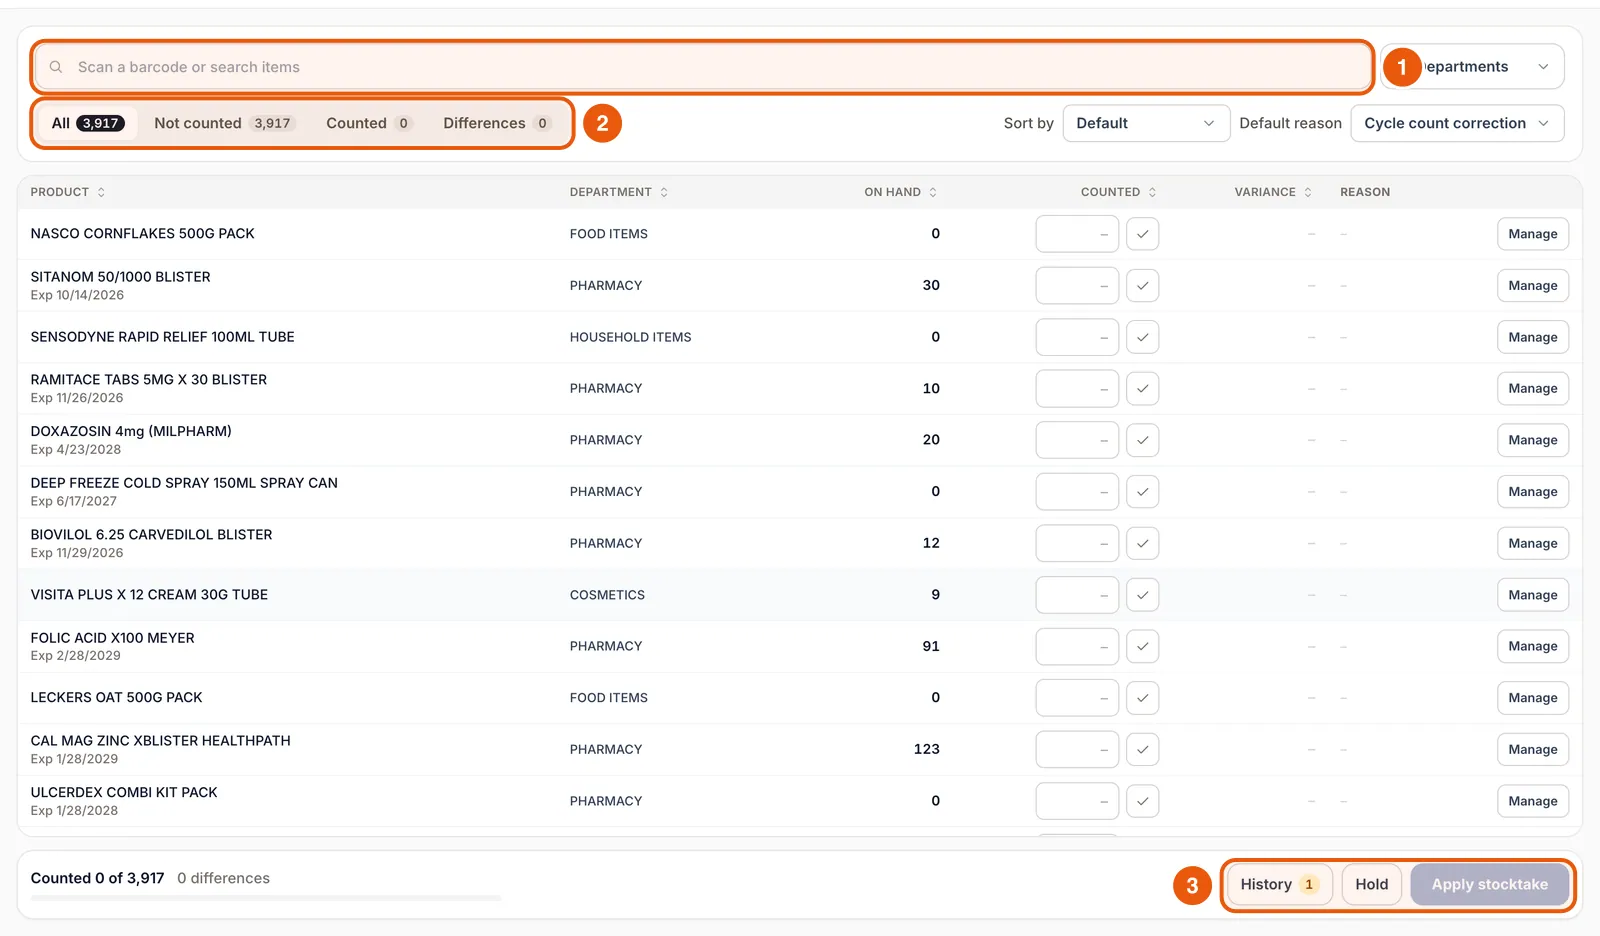
Task: Confirm count checkmark for SENSODYNE RAPID RELIEF
Action: tap(1142, 337)
